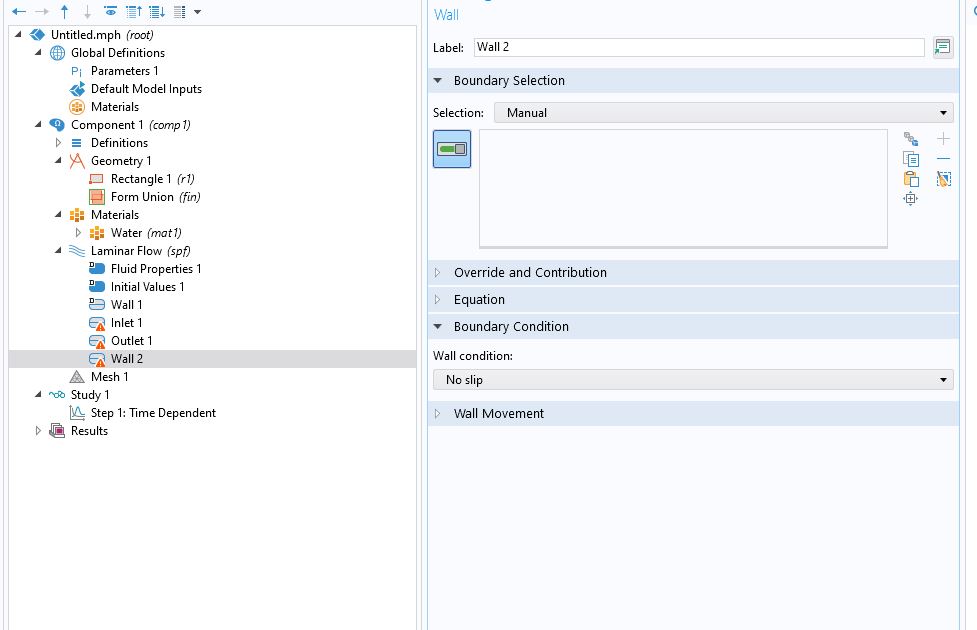Open the Selection dropdown set to Manual
This screenshot has width=977, height=630.
tap(723, 113)
